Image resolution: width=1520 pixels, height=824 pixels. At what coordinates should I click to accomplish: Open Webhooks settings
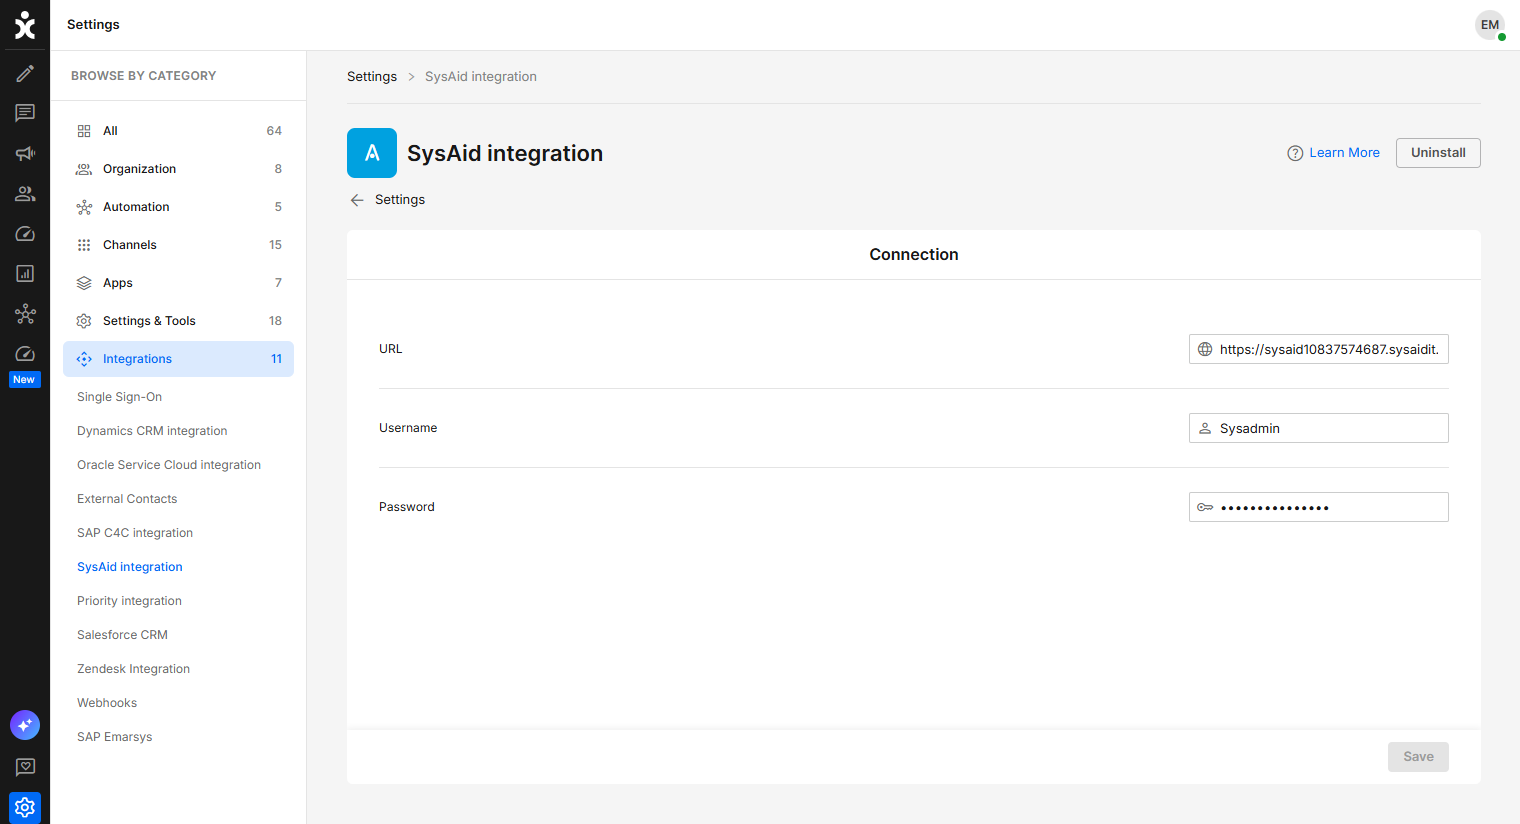(107, 703)
